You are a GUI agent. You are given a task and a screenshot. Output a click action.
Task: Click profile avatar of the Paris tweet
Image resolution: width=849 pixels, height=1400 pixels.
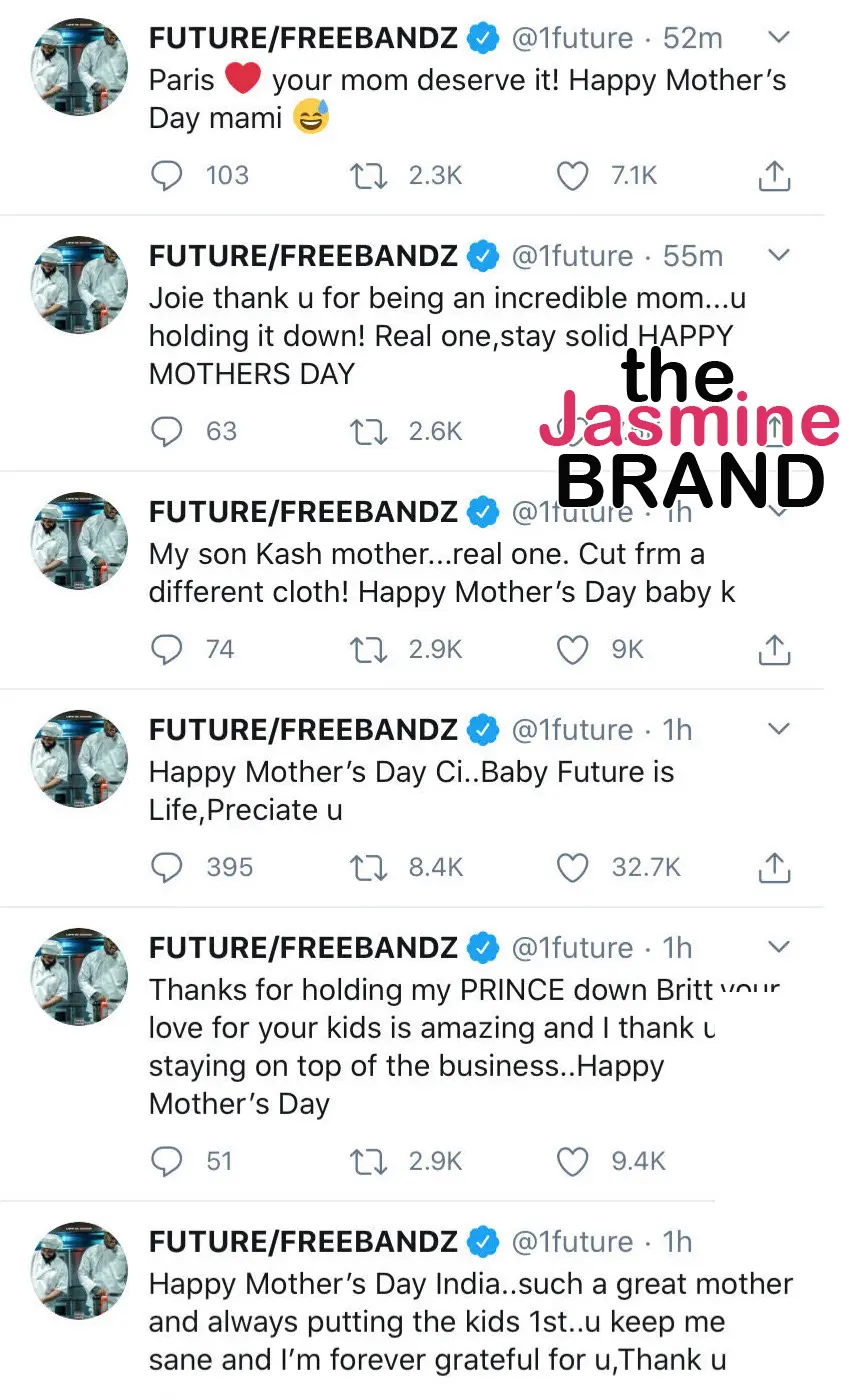[80, 66]
